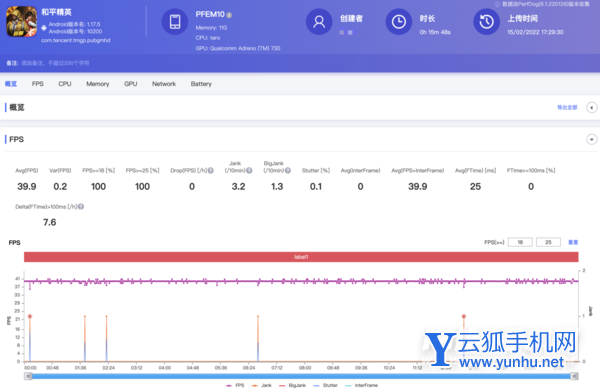Click the help icon next to Drop(FPS)
600x389 pixels.
point(210,170)
